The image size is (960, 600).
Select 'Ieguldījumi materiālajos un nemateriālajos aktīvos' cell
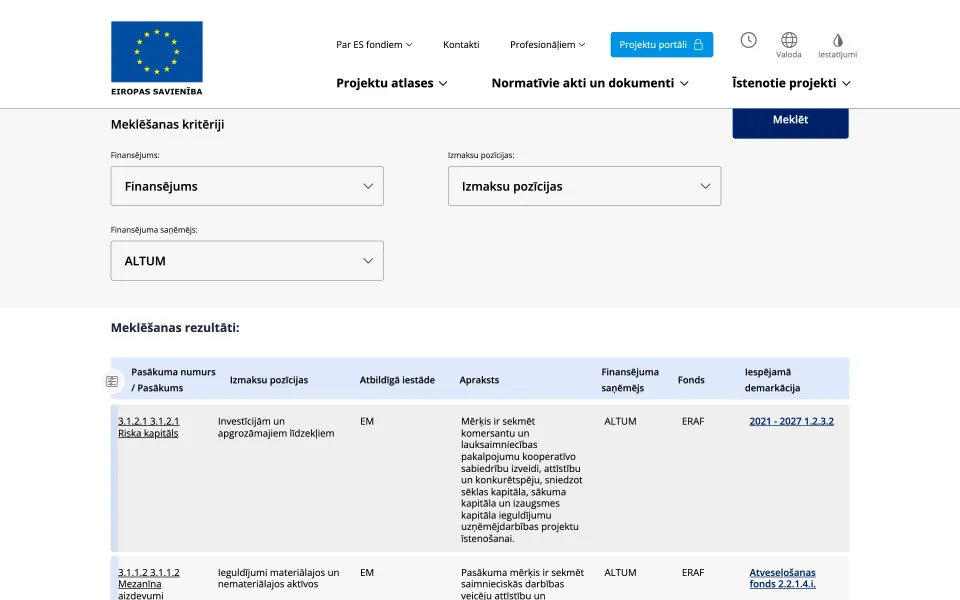click(x=278, y=578)
